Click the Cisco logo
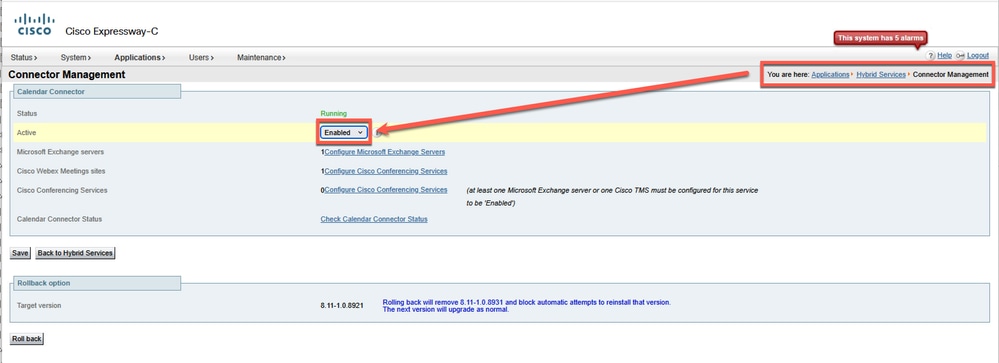 [34, 25]
